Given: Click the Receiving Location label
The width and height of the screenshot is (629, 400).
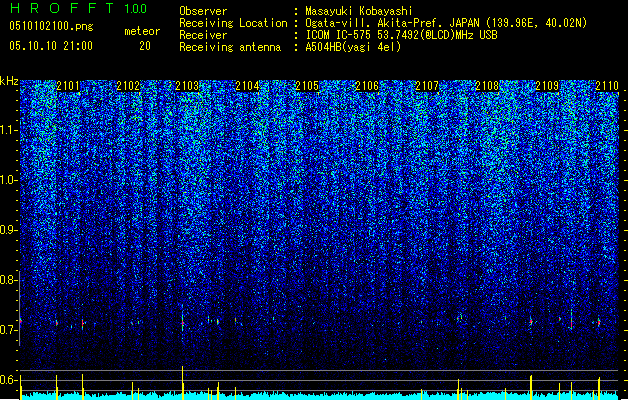Looking at the screenshot, I should click(233, 23).
